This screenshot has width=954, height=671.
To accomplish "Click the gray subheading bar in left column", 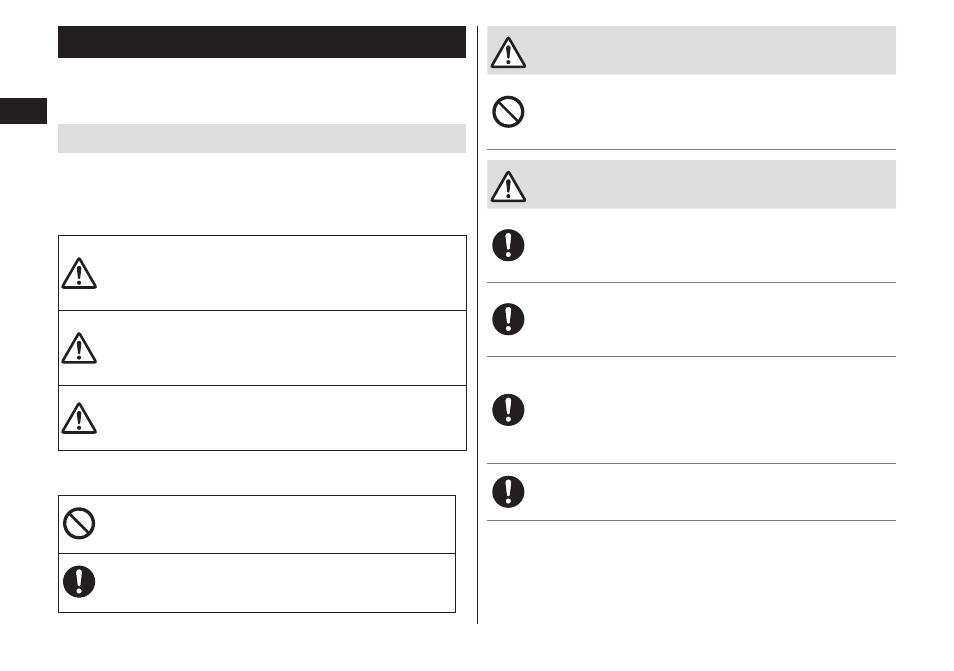I will 262,139.
